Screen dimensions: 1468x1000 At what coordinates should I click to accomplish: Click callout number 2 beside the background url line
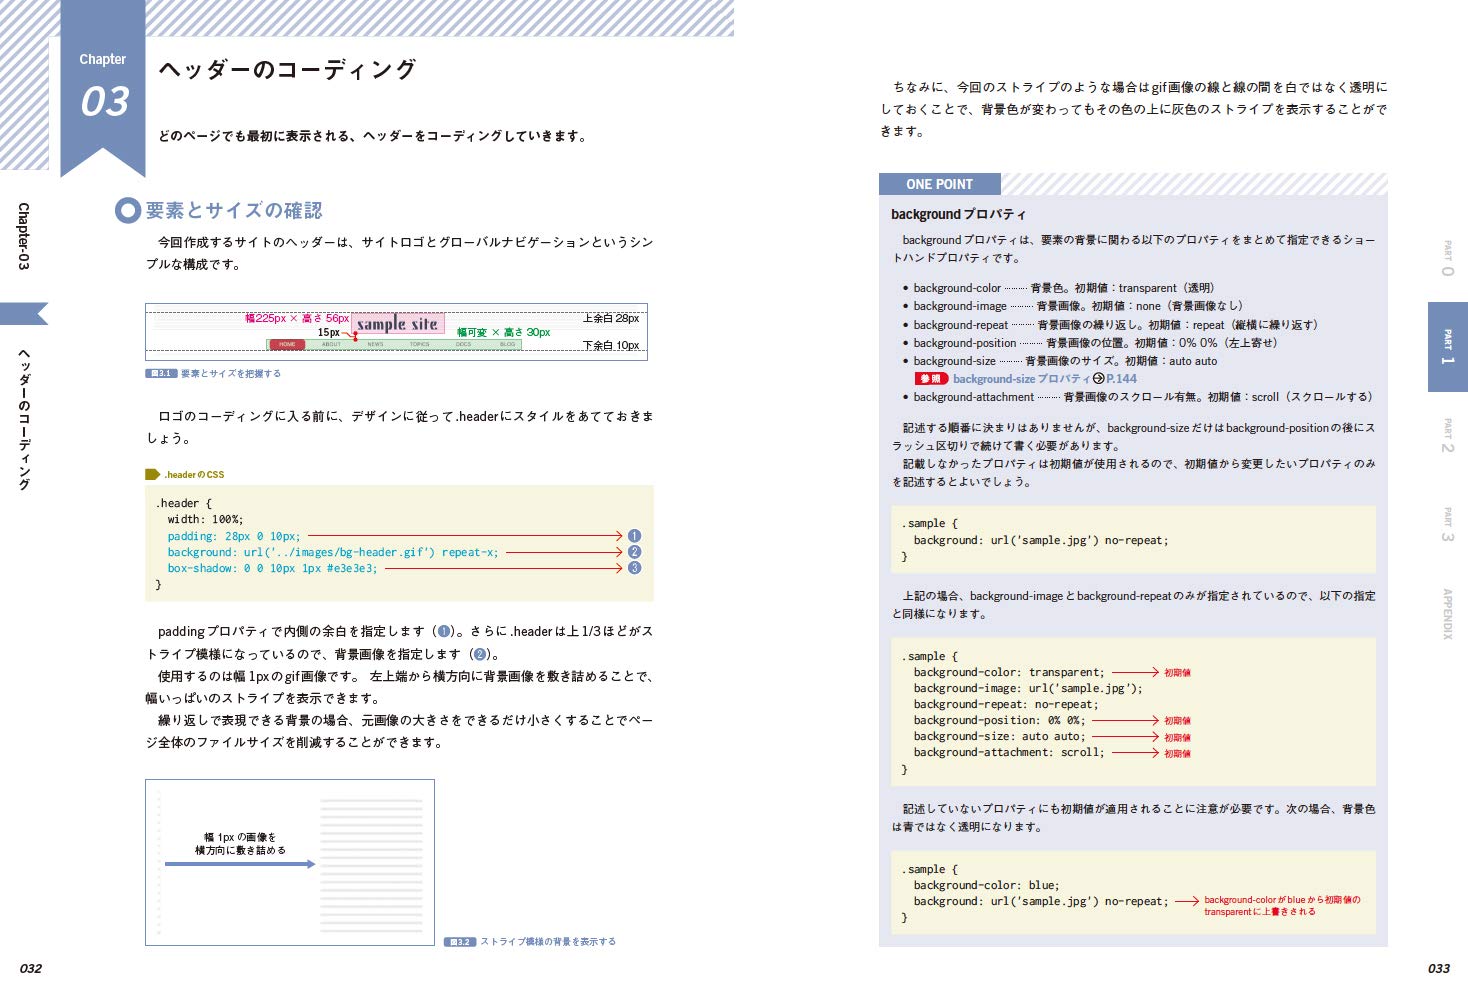pos(634,552)
